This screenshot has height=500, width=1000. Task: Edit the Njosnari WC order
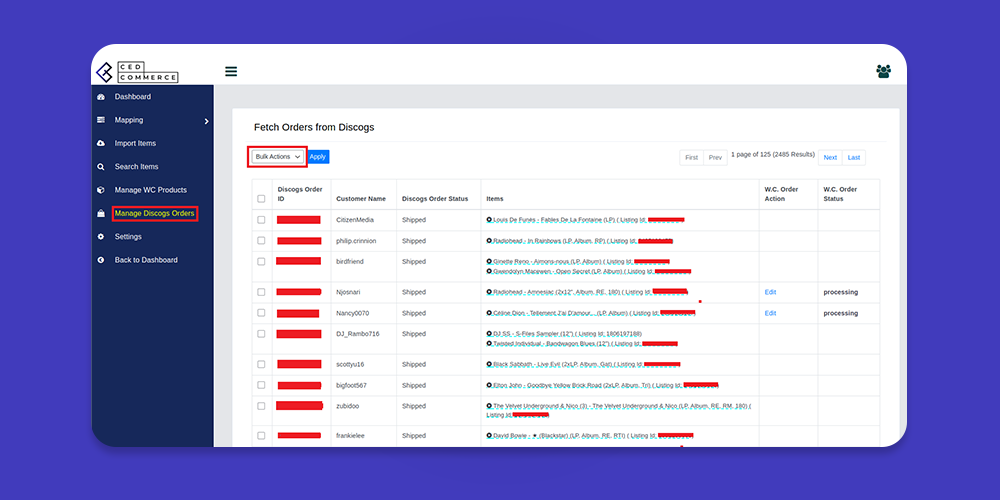(770, 292)
